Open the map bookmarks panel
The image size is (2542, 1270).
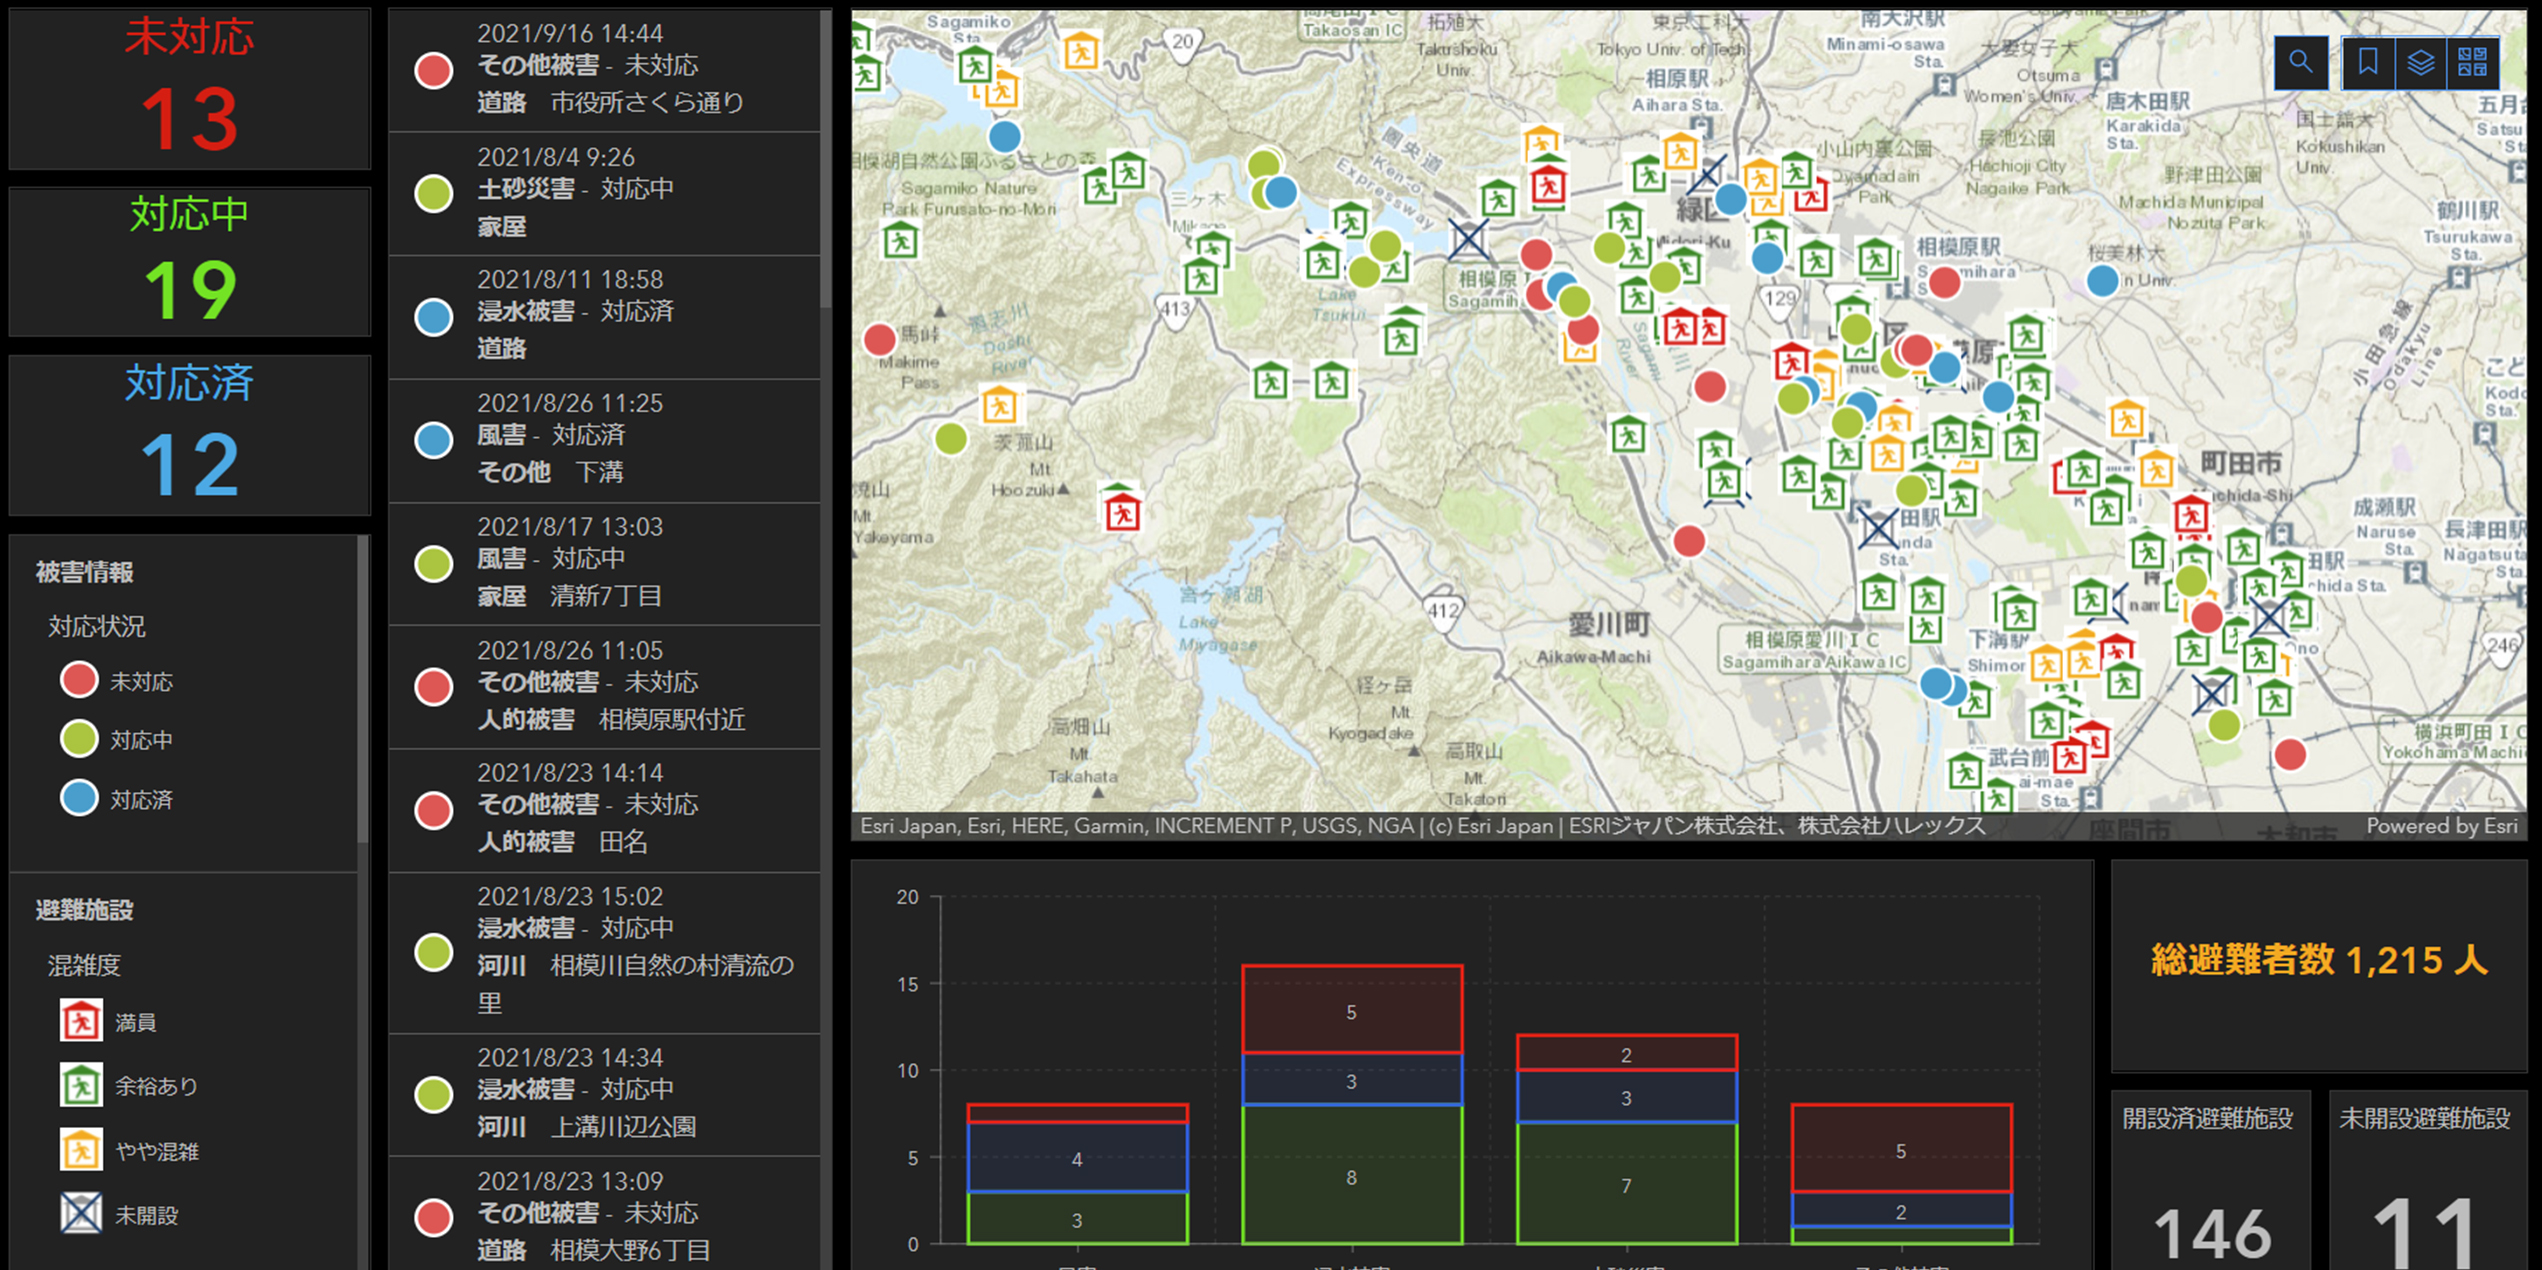(x=2367, y=62)
